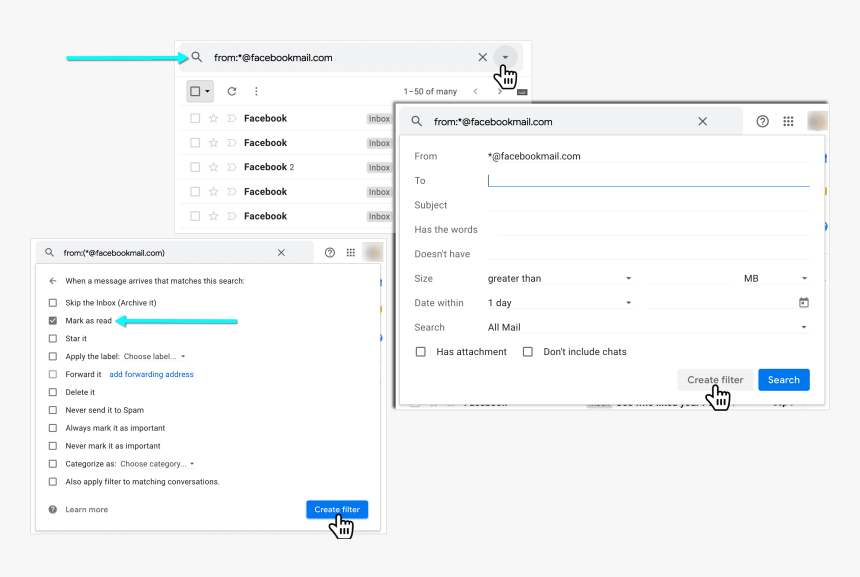Enable the Delete it checkbox
The width and height of the screenshot is (860, 577).
[53, 392]
